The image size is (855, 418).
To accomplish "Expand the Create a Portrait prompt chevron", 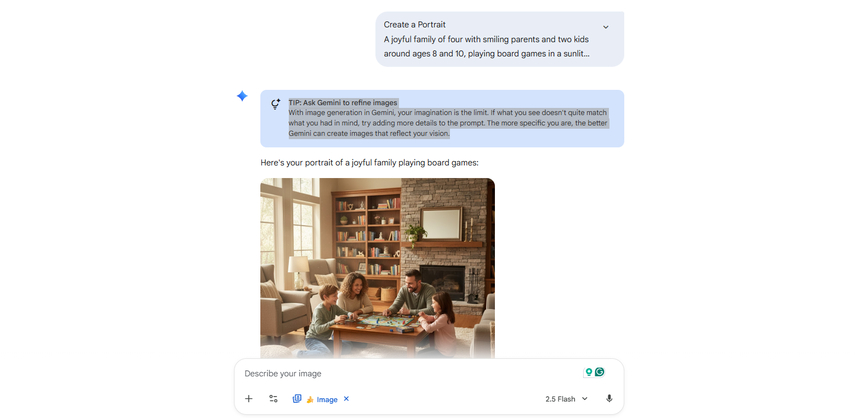I will (x=605, y=27).
